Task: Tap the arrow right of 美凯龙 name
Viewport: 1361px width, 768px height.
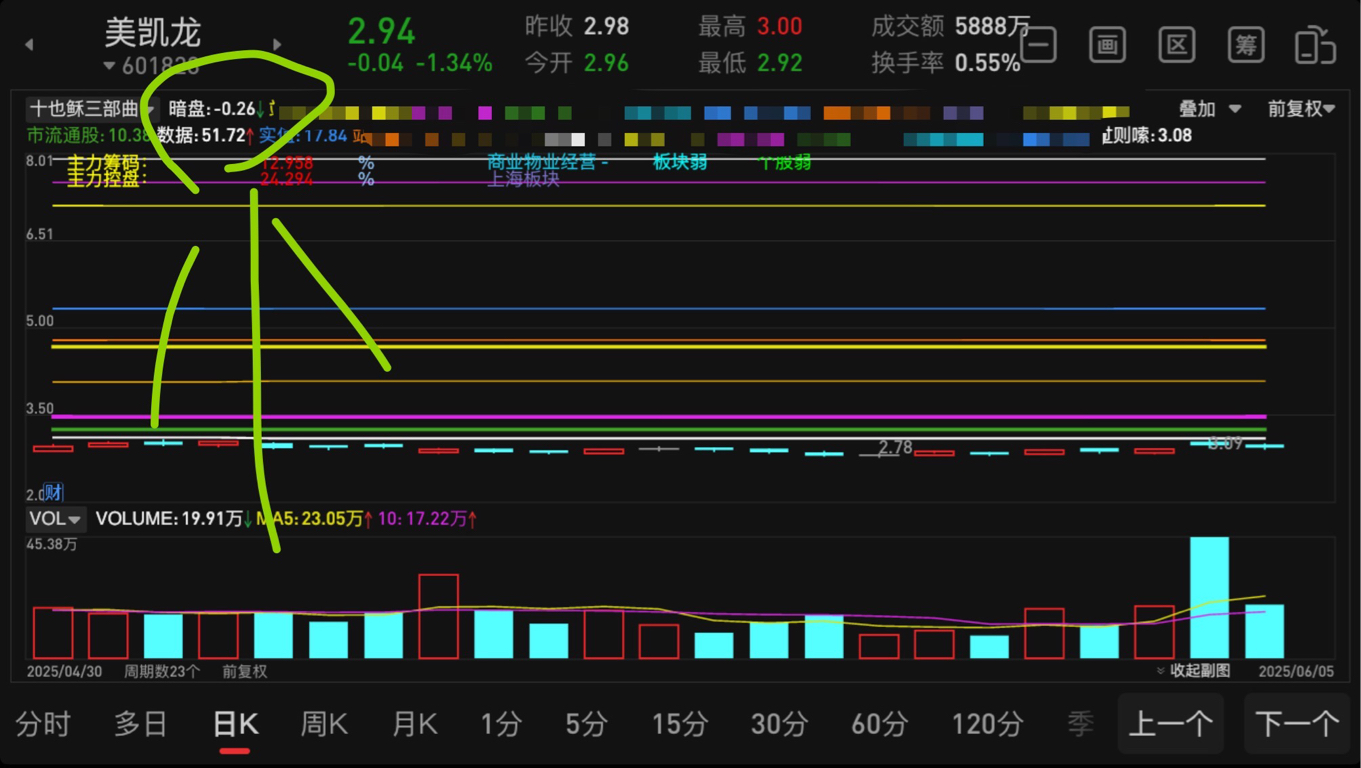Action: (277, 44)
